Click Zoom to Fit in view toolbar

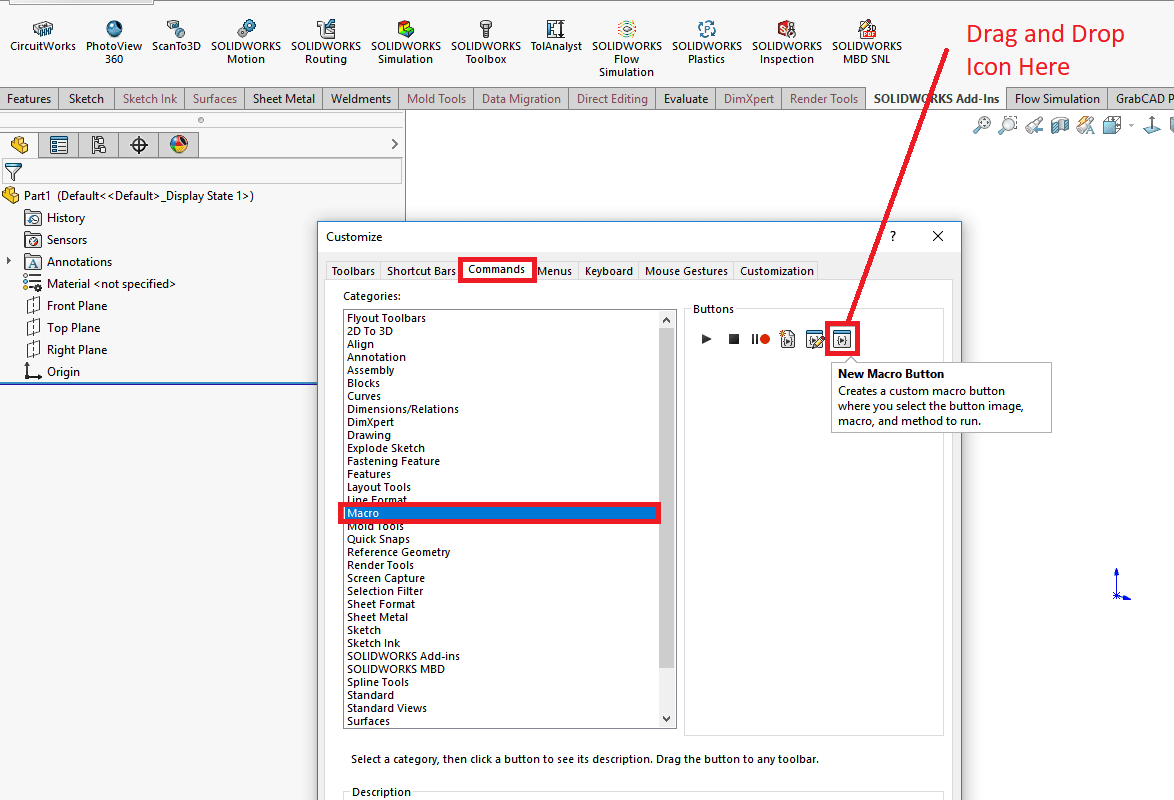coord(981,125)
